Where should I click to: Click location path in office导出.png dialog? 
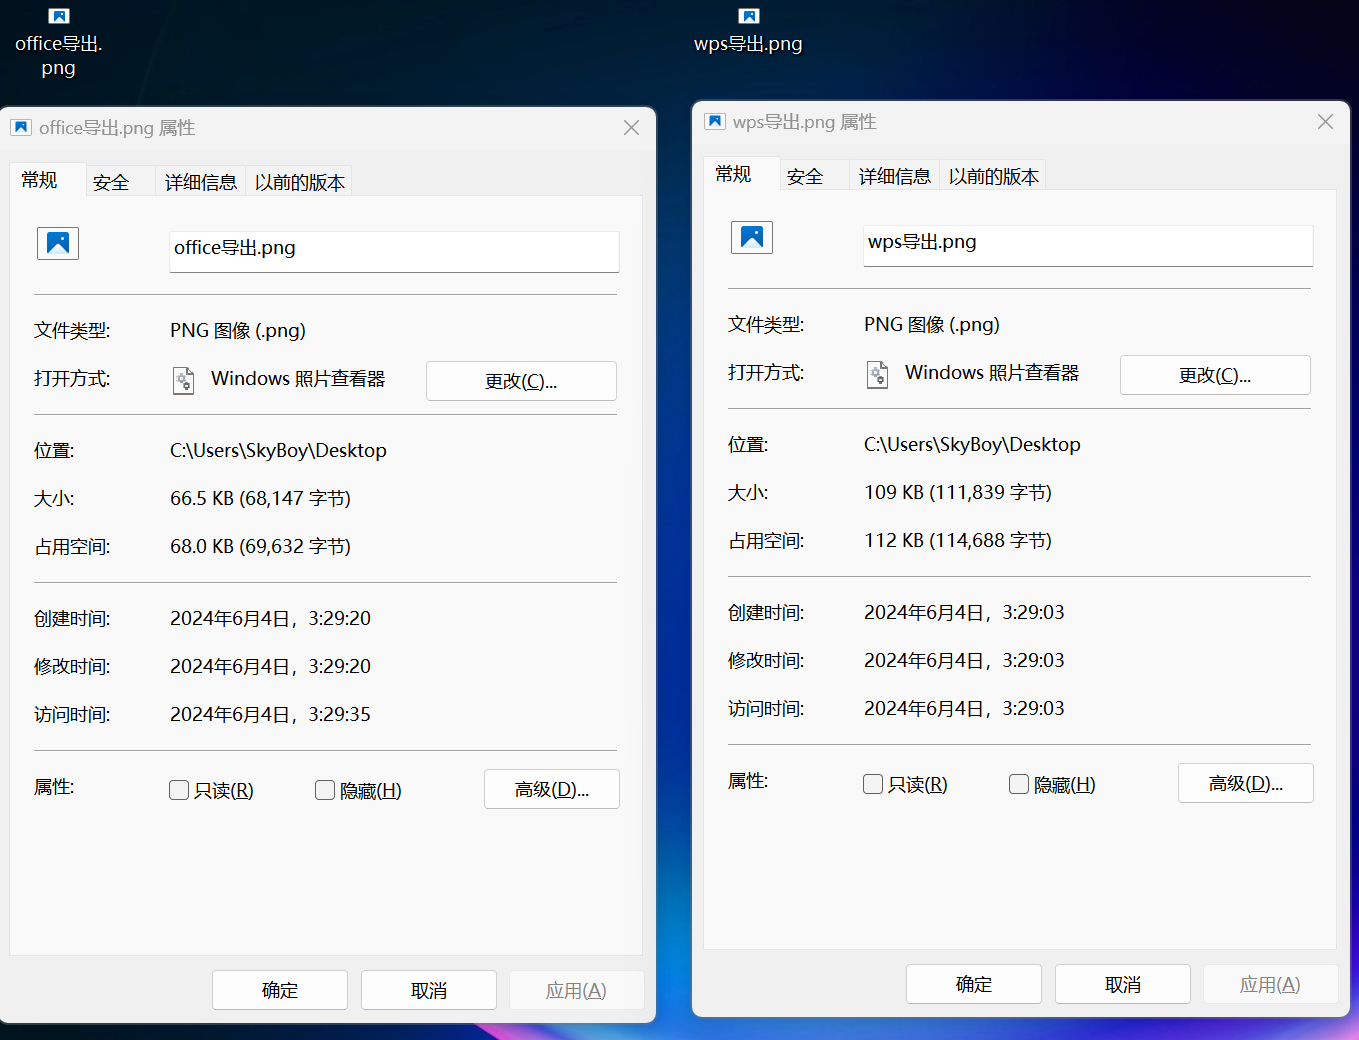pos(278,450)
